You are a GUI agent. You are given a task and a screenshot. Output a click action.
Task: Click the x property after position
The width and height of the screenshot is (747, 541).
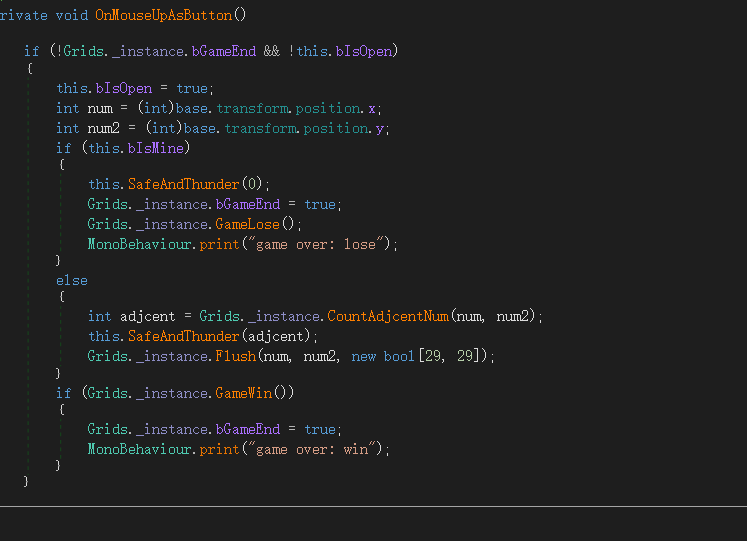pos(372,109)
